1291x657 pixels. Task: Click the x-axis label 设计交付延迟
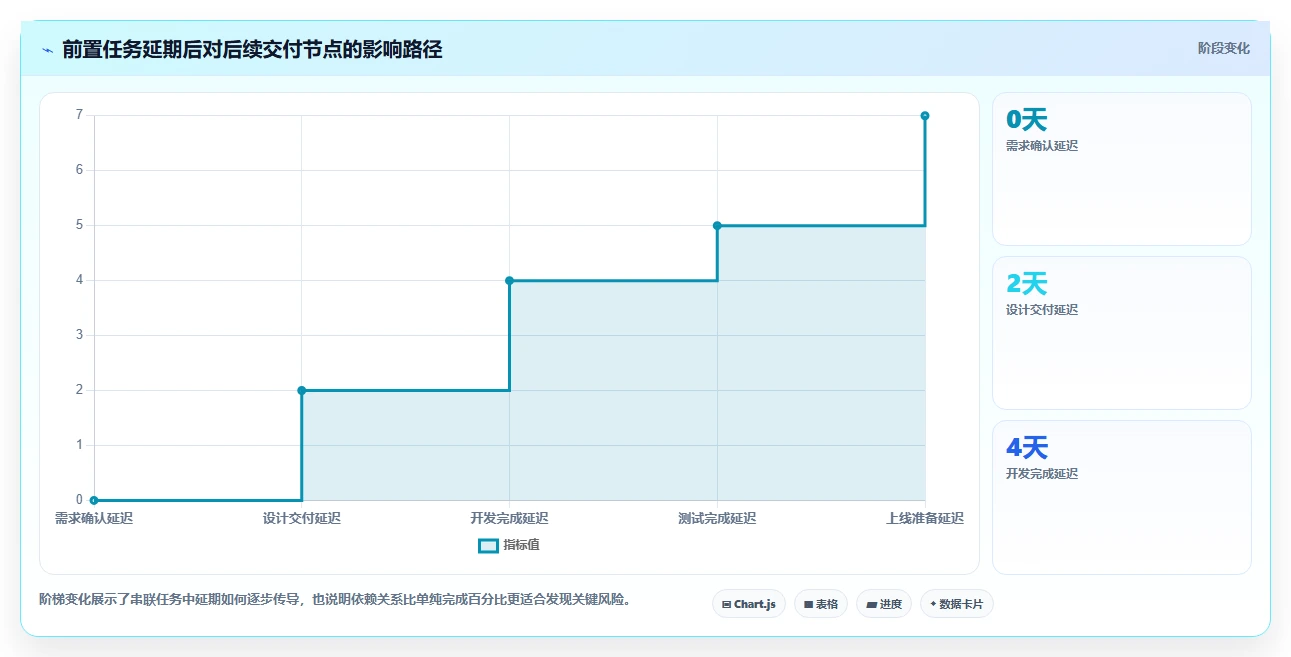pyautogui.click(x=302, y=518)
